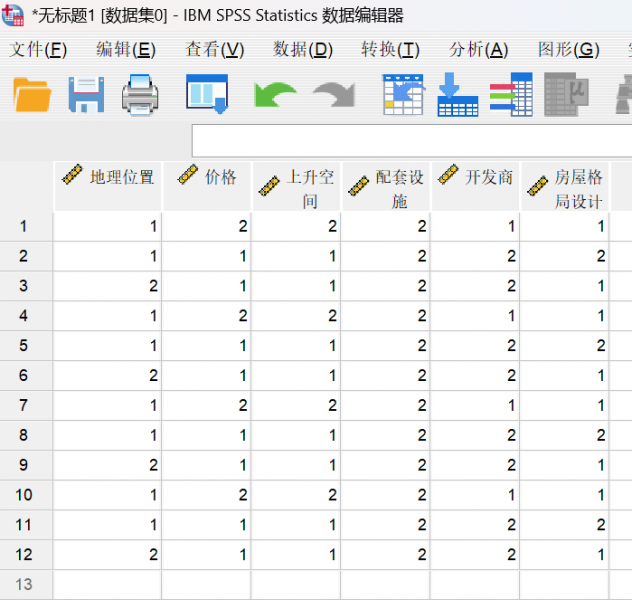Click the cell value editor field
Image resolution: width=632 pixels, height=600 pixels.
[x=412, y=141]
